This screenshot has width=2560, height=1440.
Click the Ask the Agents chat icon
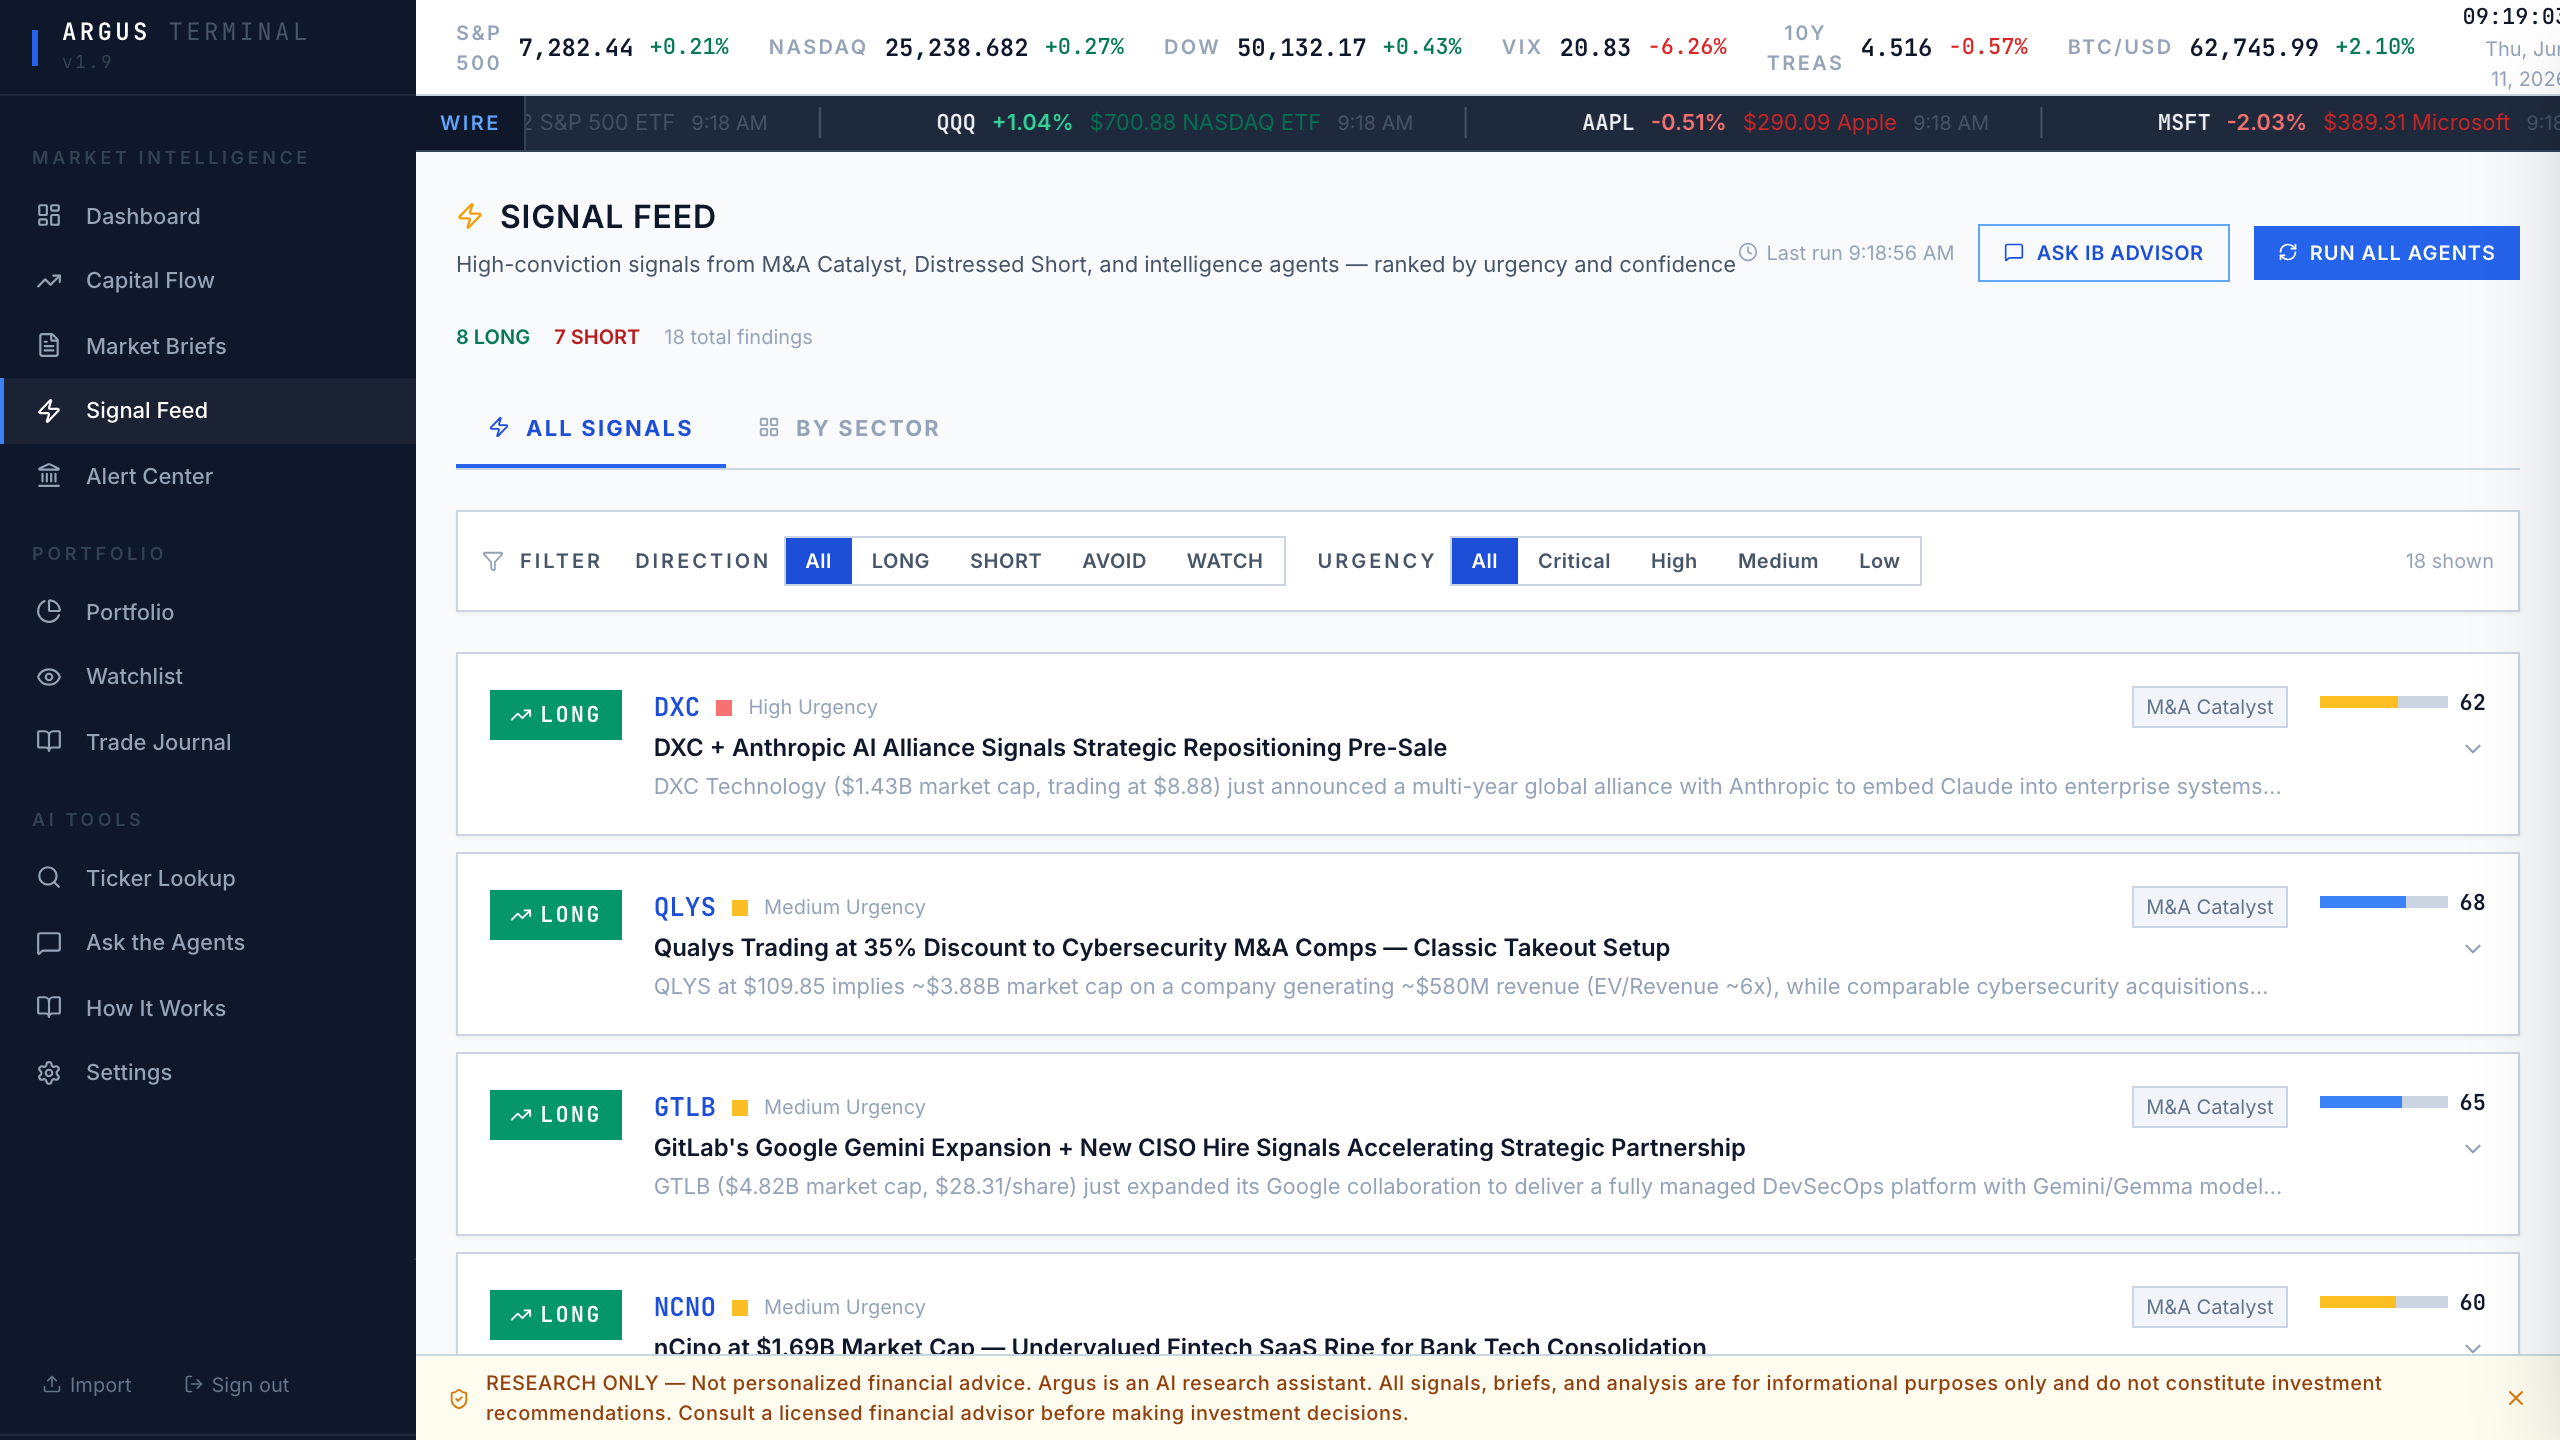click(x=49, y=943)
